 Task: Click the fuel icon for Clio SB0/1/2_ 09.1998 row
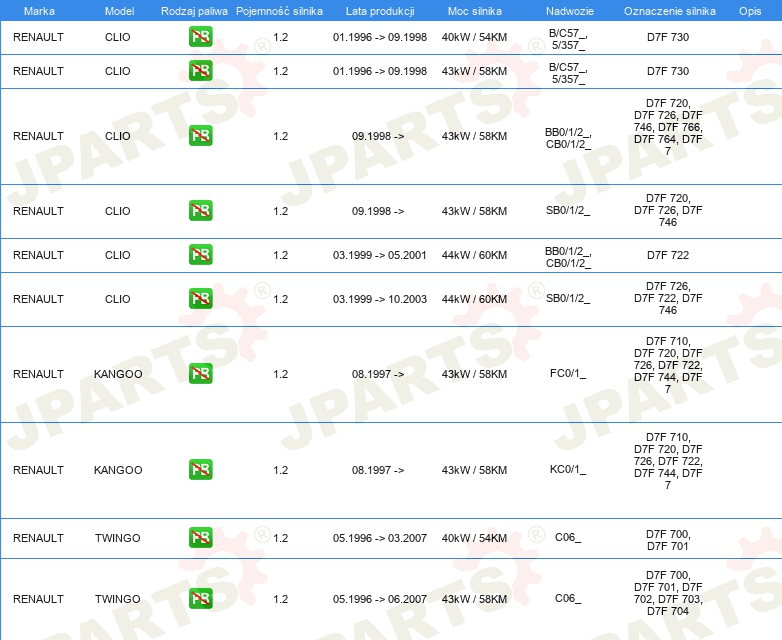pos(200,211)
